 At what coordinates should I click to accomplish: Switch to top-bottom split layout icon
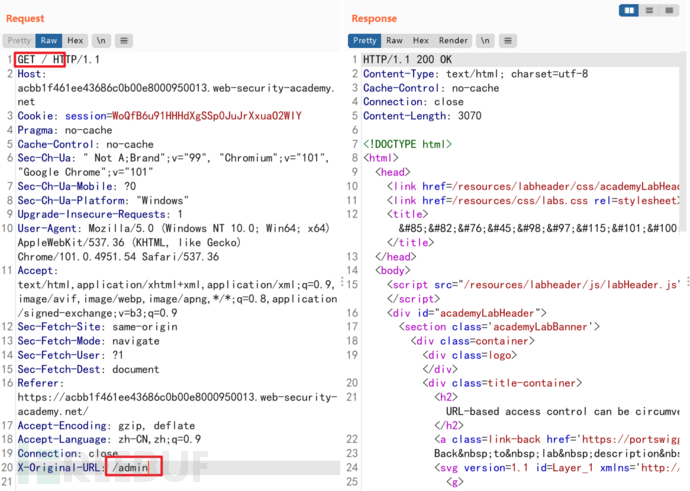pos(651,10)
